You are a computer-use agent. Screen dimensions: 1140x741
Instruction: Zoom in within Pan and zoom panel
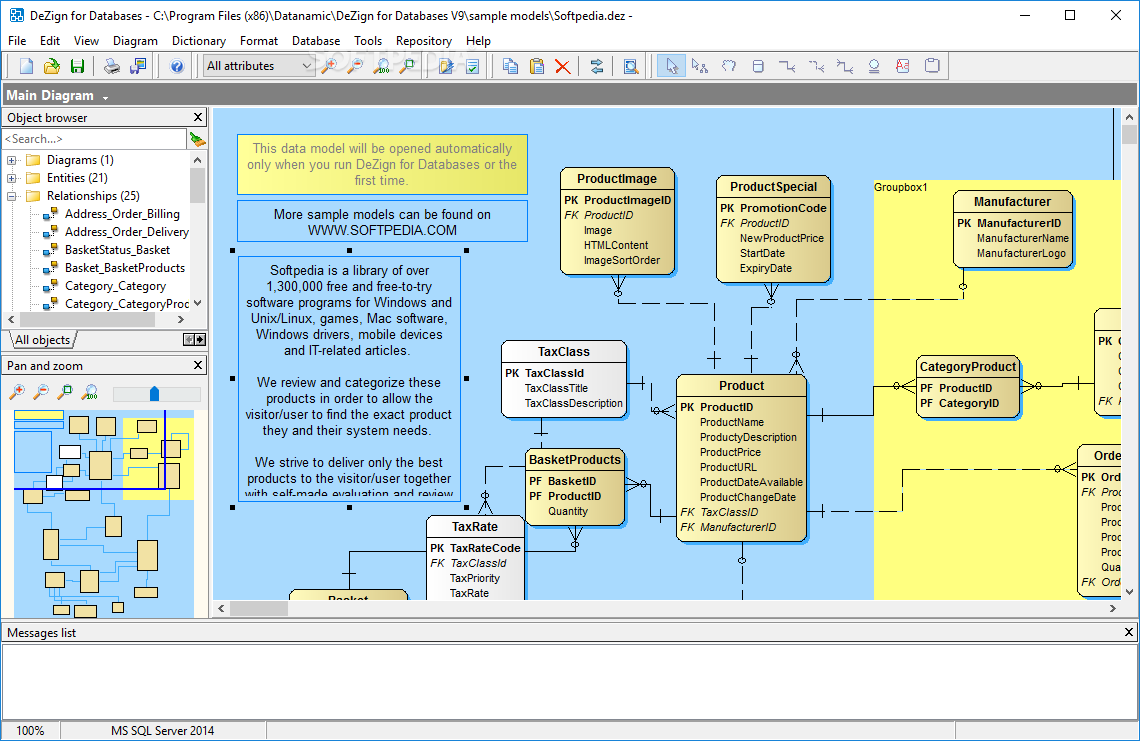pyautogui.click(x=17, y=393)
